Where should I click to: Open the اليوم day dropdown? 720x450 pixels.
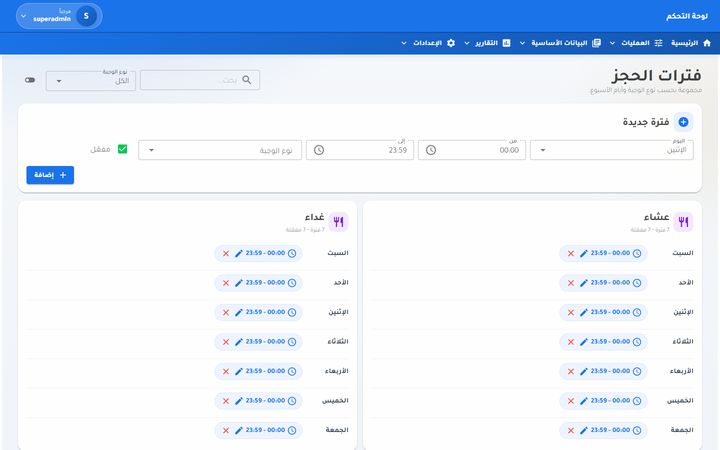[612, 150]
